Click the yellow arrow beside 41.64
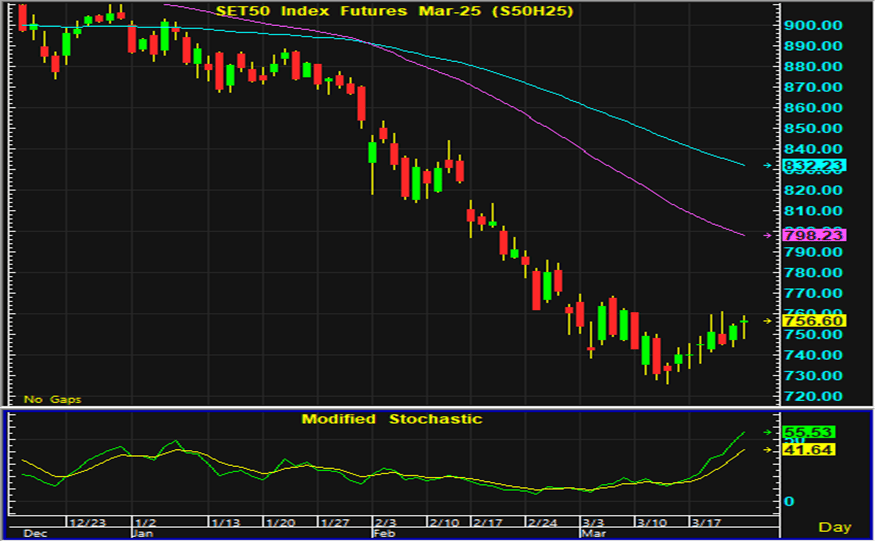This screenshot has width=876, height=542. (x=767, y=450)
